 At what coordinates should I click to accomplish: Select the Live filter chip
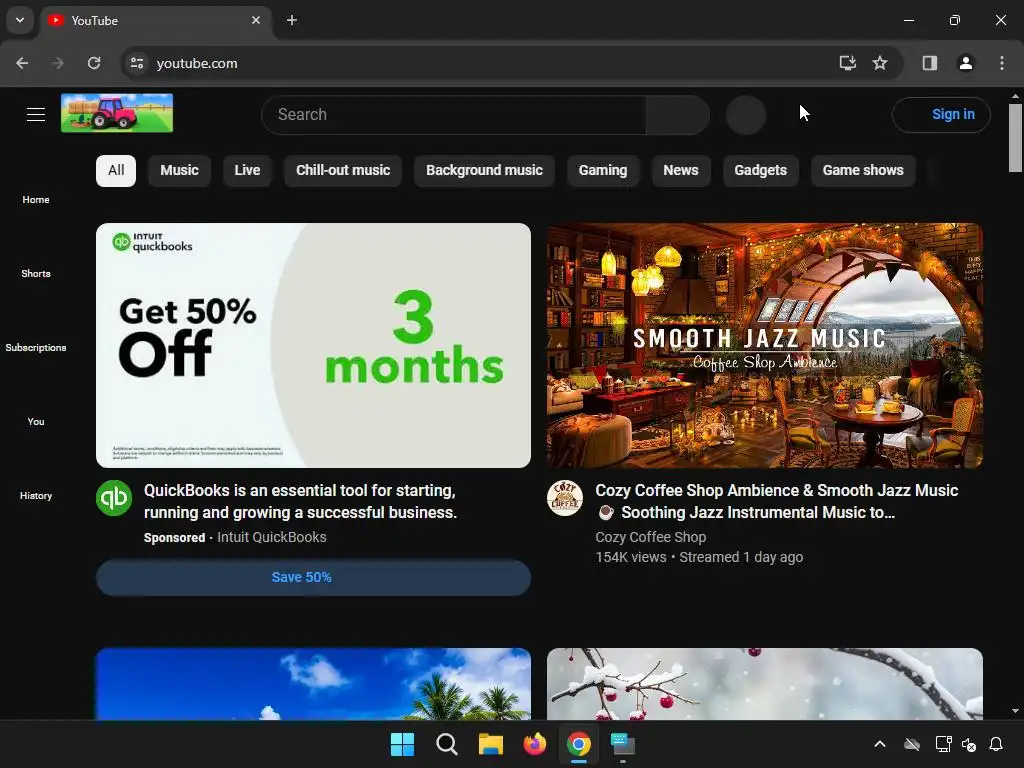click(x=248, y=170)
